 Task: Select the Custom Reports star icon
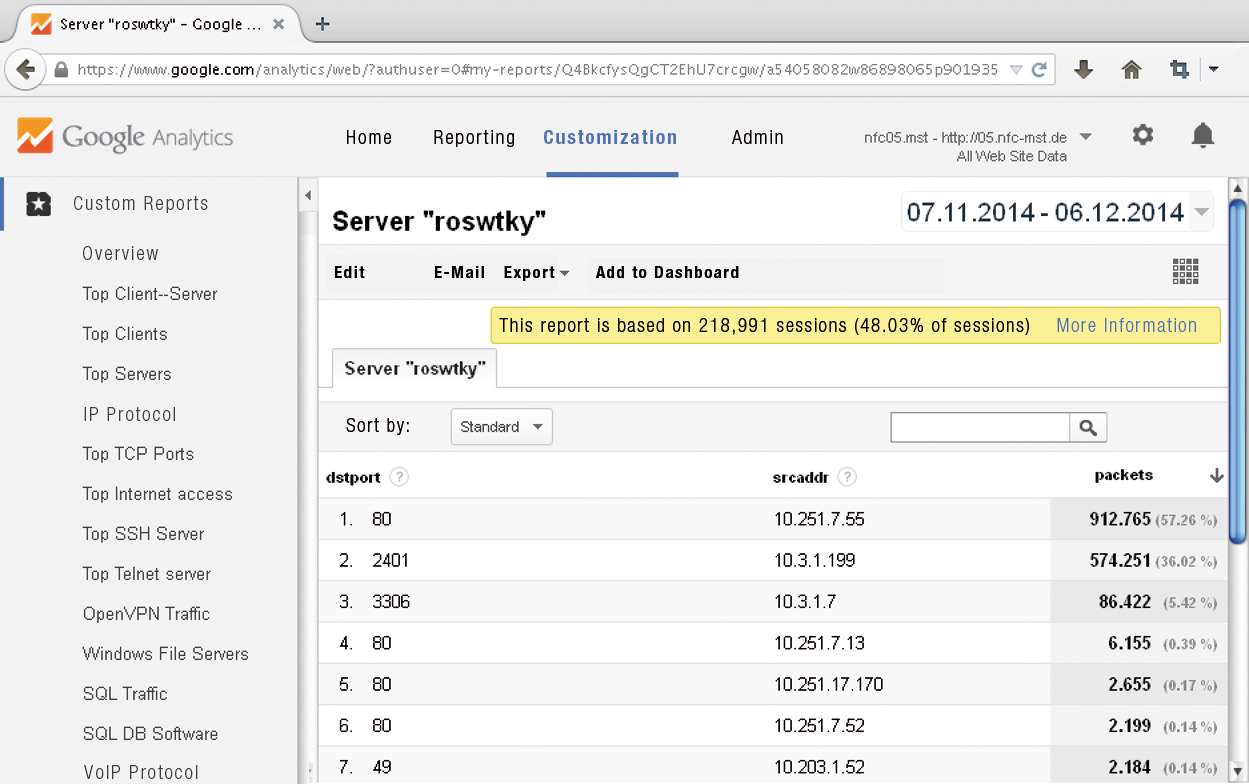pyautogui.click(x=38, y=203)
